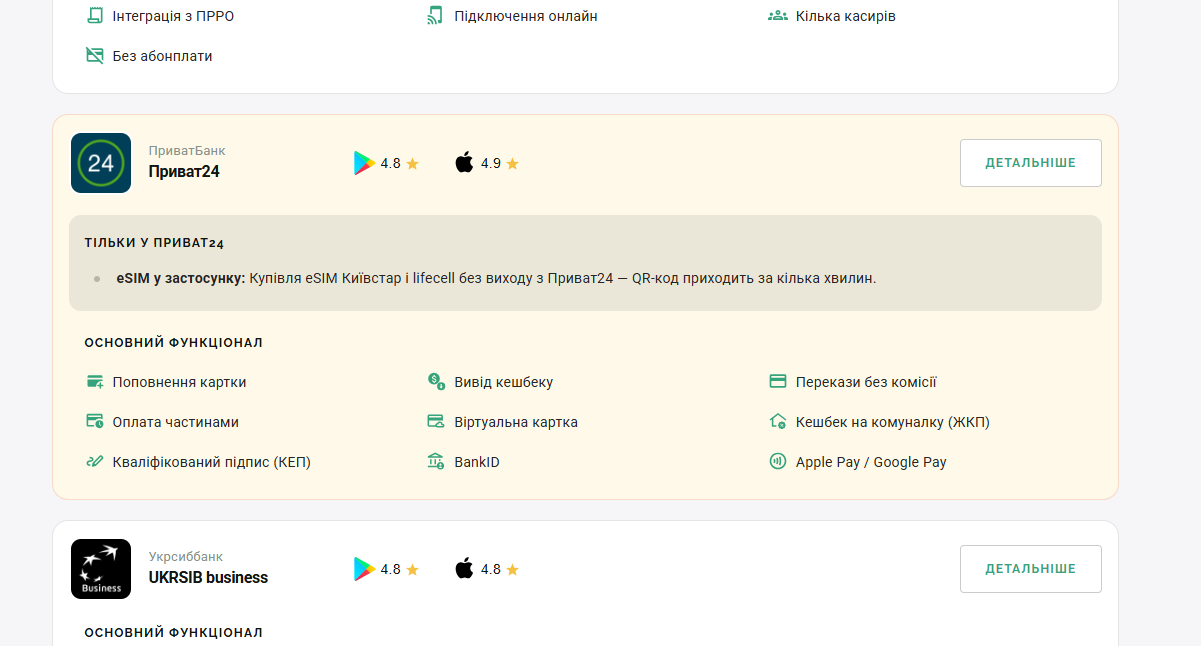Click the Приват24 app logo
Screen dimensions: 1201x646
click(x=101, y=163)
